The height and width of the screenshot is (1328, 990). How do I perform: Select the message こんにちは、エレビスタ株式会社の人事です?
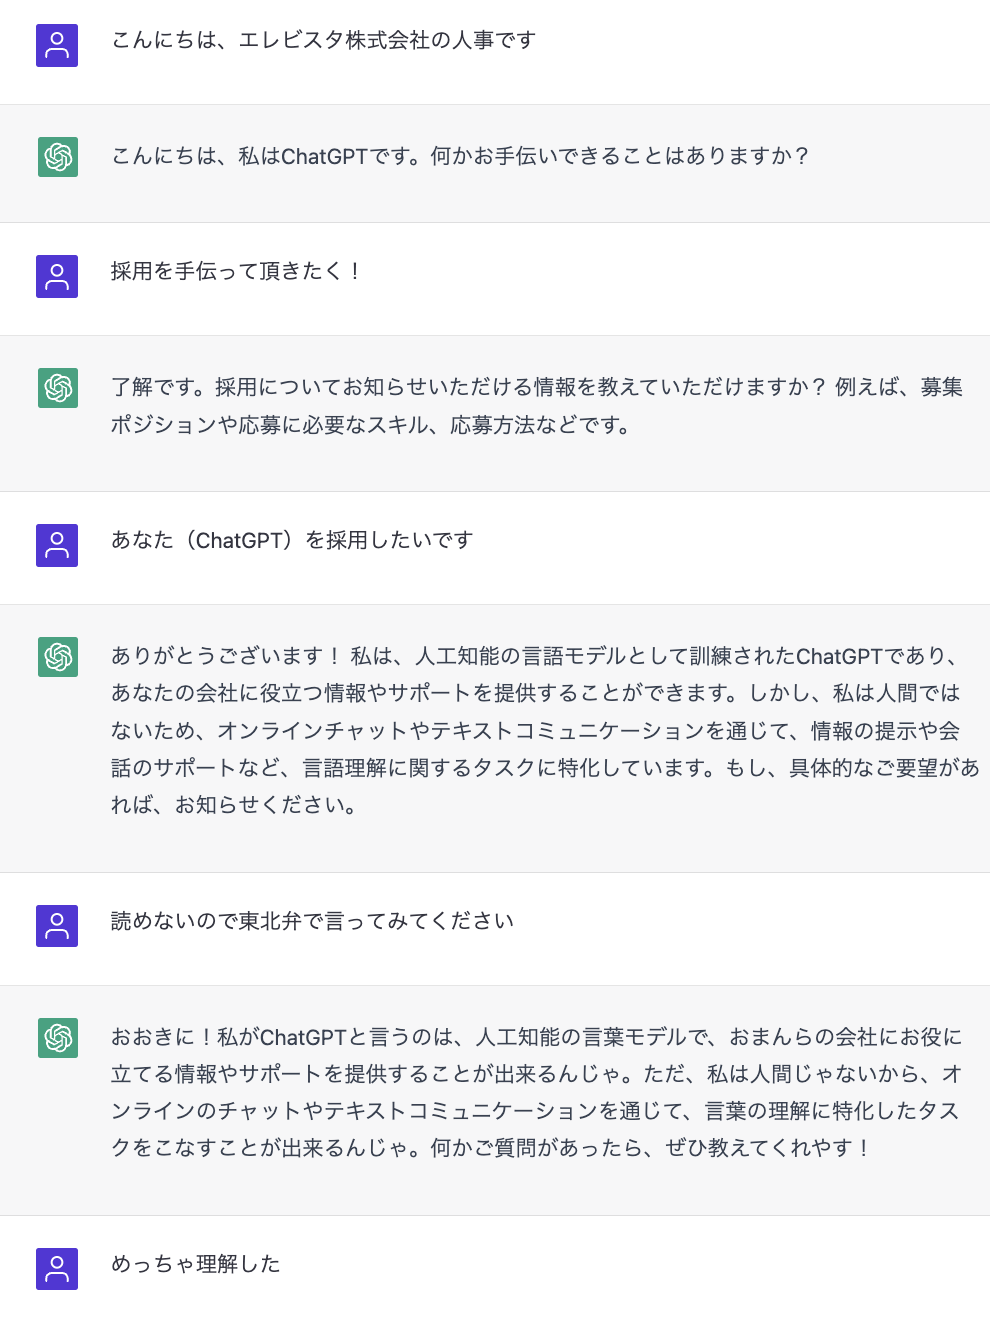coord(323,40)
